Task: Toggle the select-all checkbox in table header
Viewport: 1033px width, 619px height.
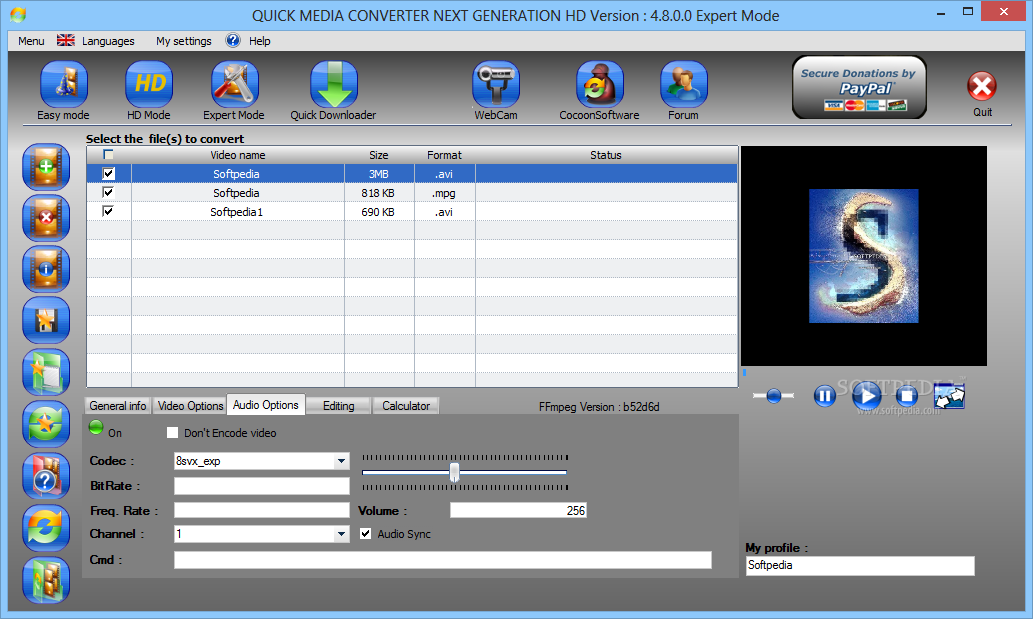Action: click(x=108, y=155)
